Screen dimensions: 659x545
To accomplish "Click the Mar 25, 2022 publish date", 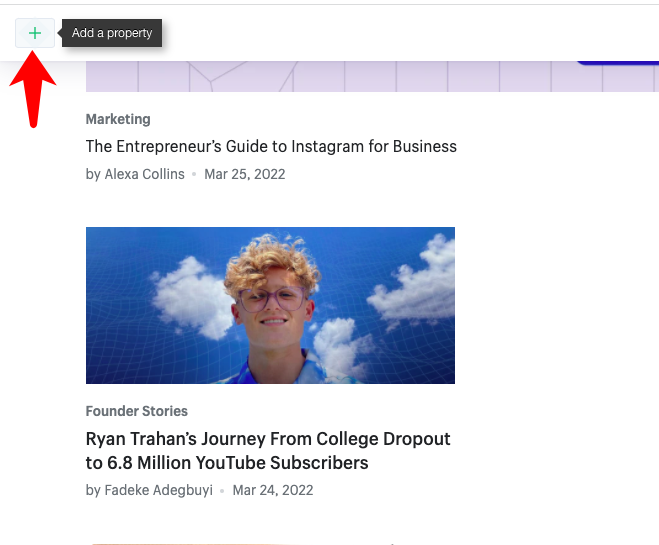I will click(245, 174).
